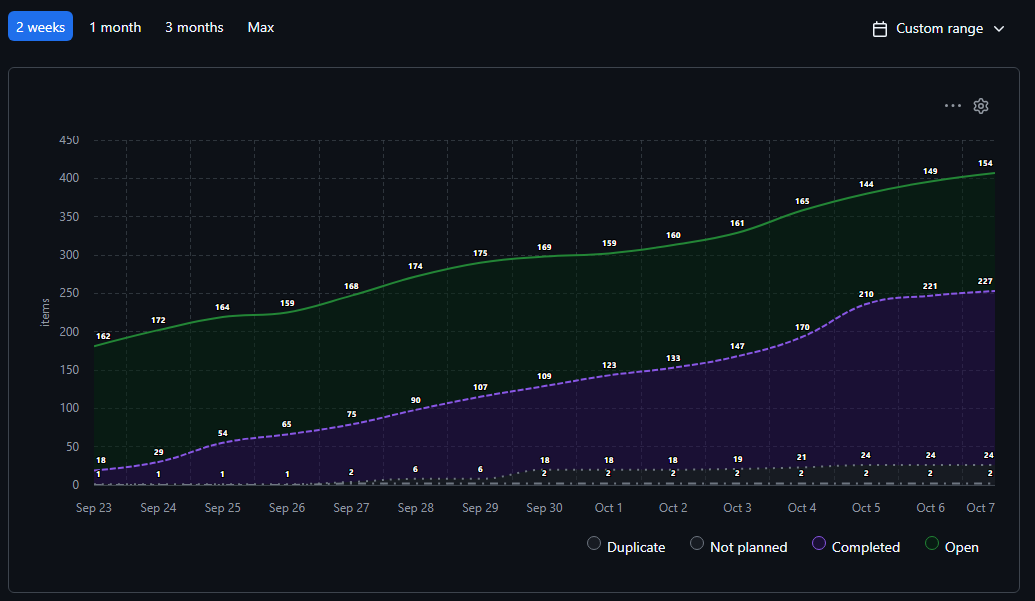Click the Completed data label 90
This screenshot has height=601, width=1035.
[416, 400]
